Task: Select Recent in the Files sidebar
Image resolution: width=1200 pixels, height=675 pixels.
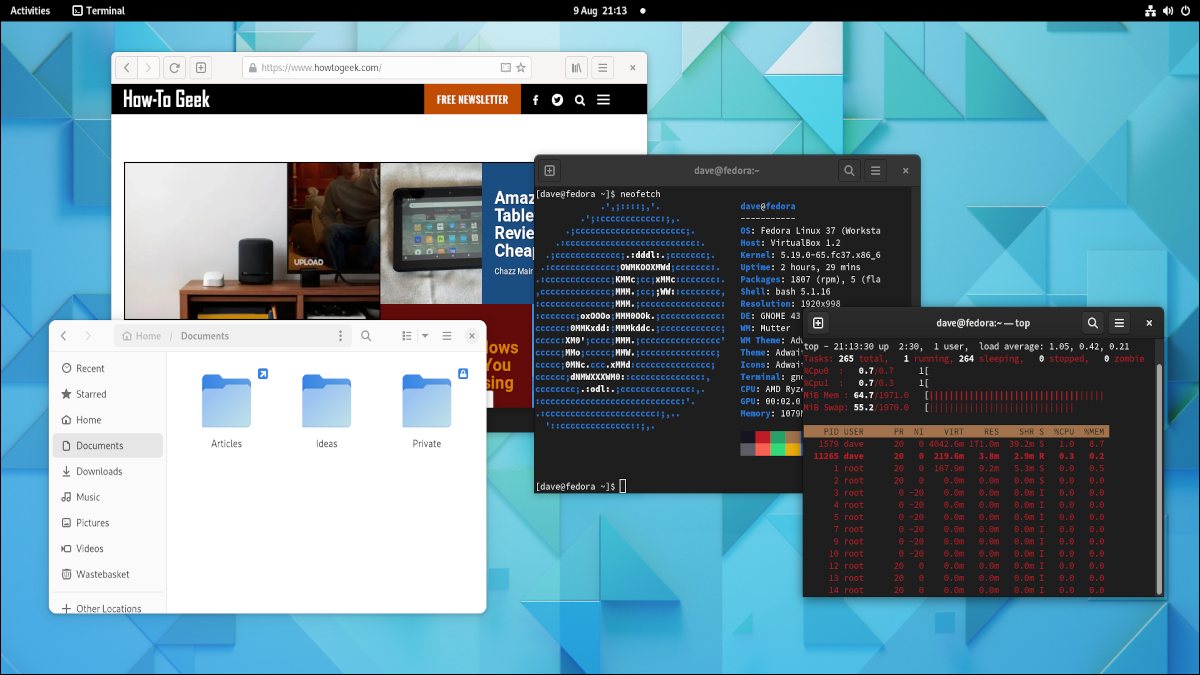Action: point(108,368)
